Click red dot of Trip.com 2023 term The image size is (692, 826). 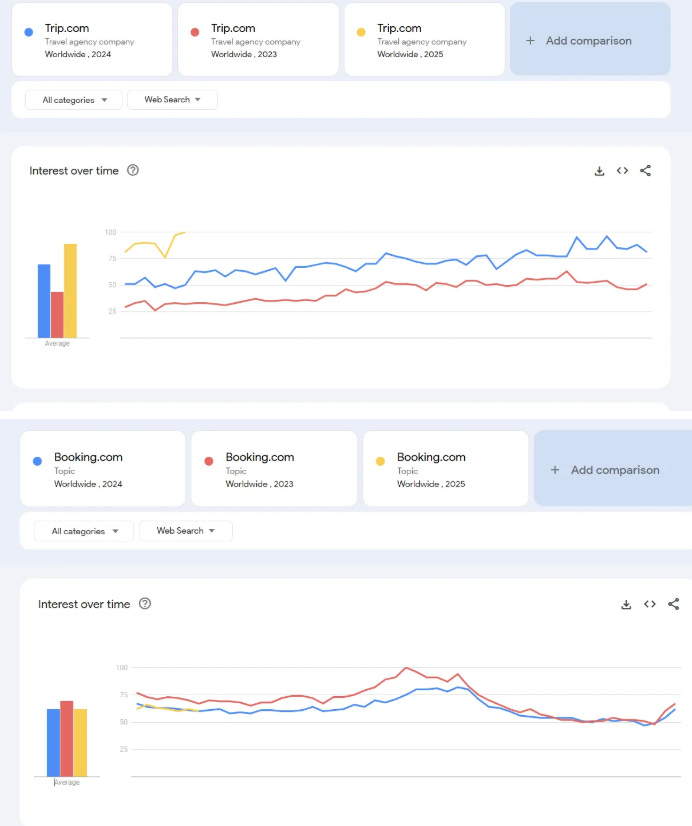click(x=195, y=32)
